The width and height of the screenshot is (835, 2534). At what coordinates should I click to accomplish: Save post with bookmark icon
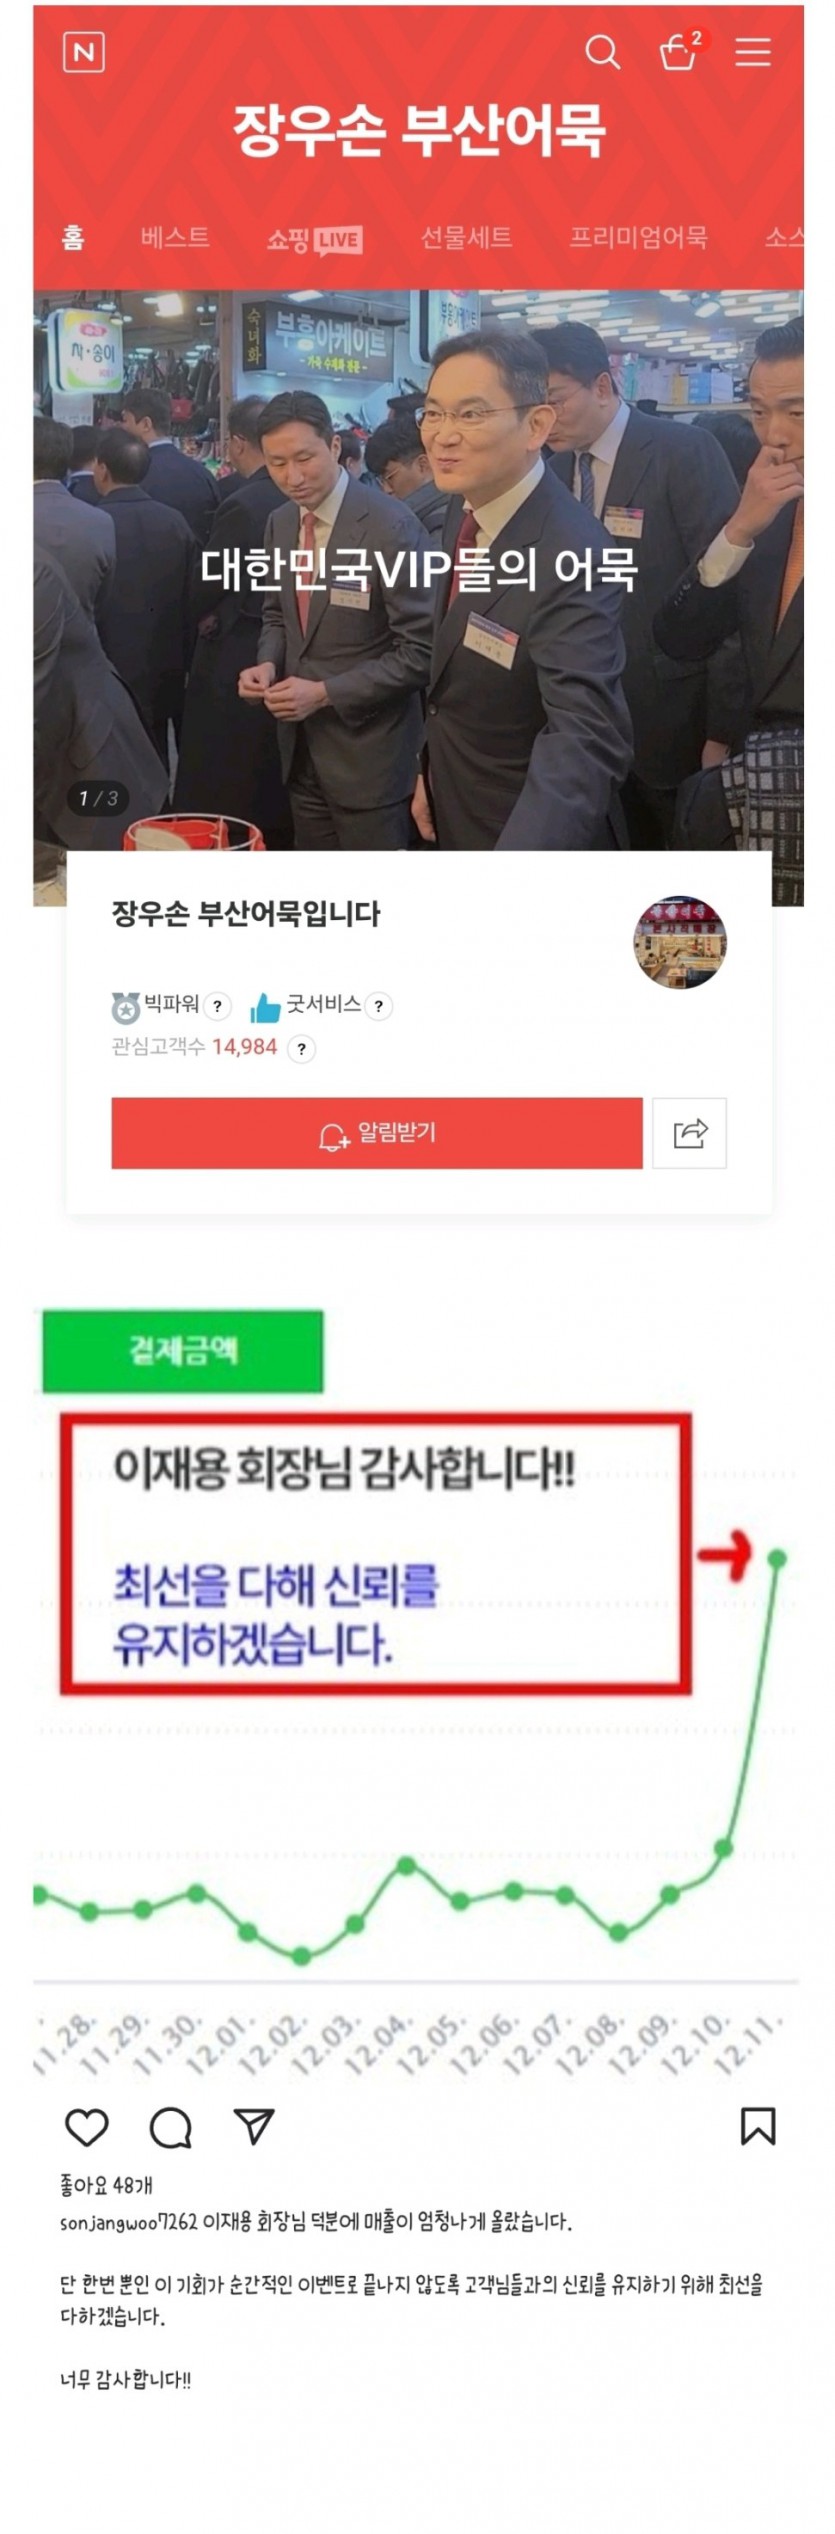point(757,2126)
